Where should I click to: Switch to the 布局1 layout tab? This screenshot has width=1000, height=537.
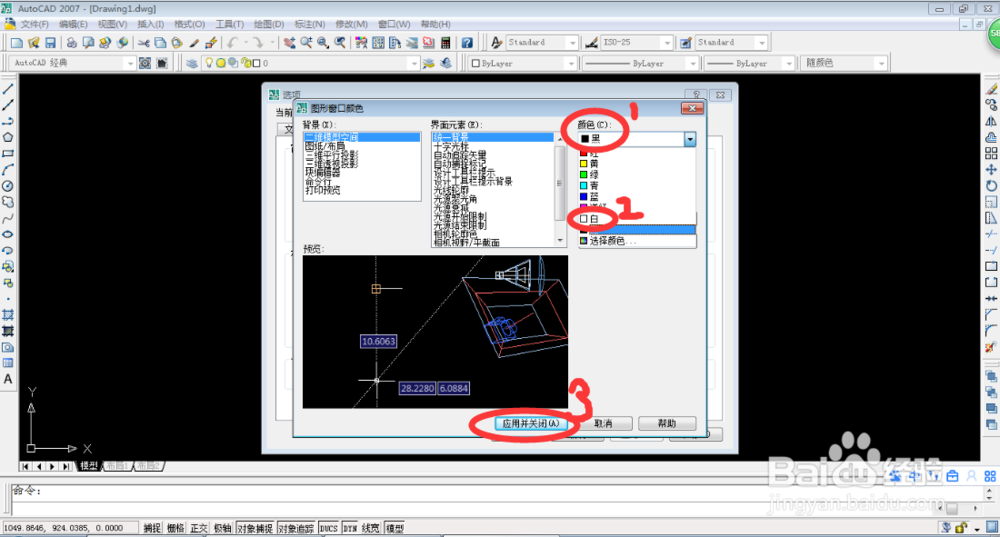tap(117, 466)
